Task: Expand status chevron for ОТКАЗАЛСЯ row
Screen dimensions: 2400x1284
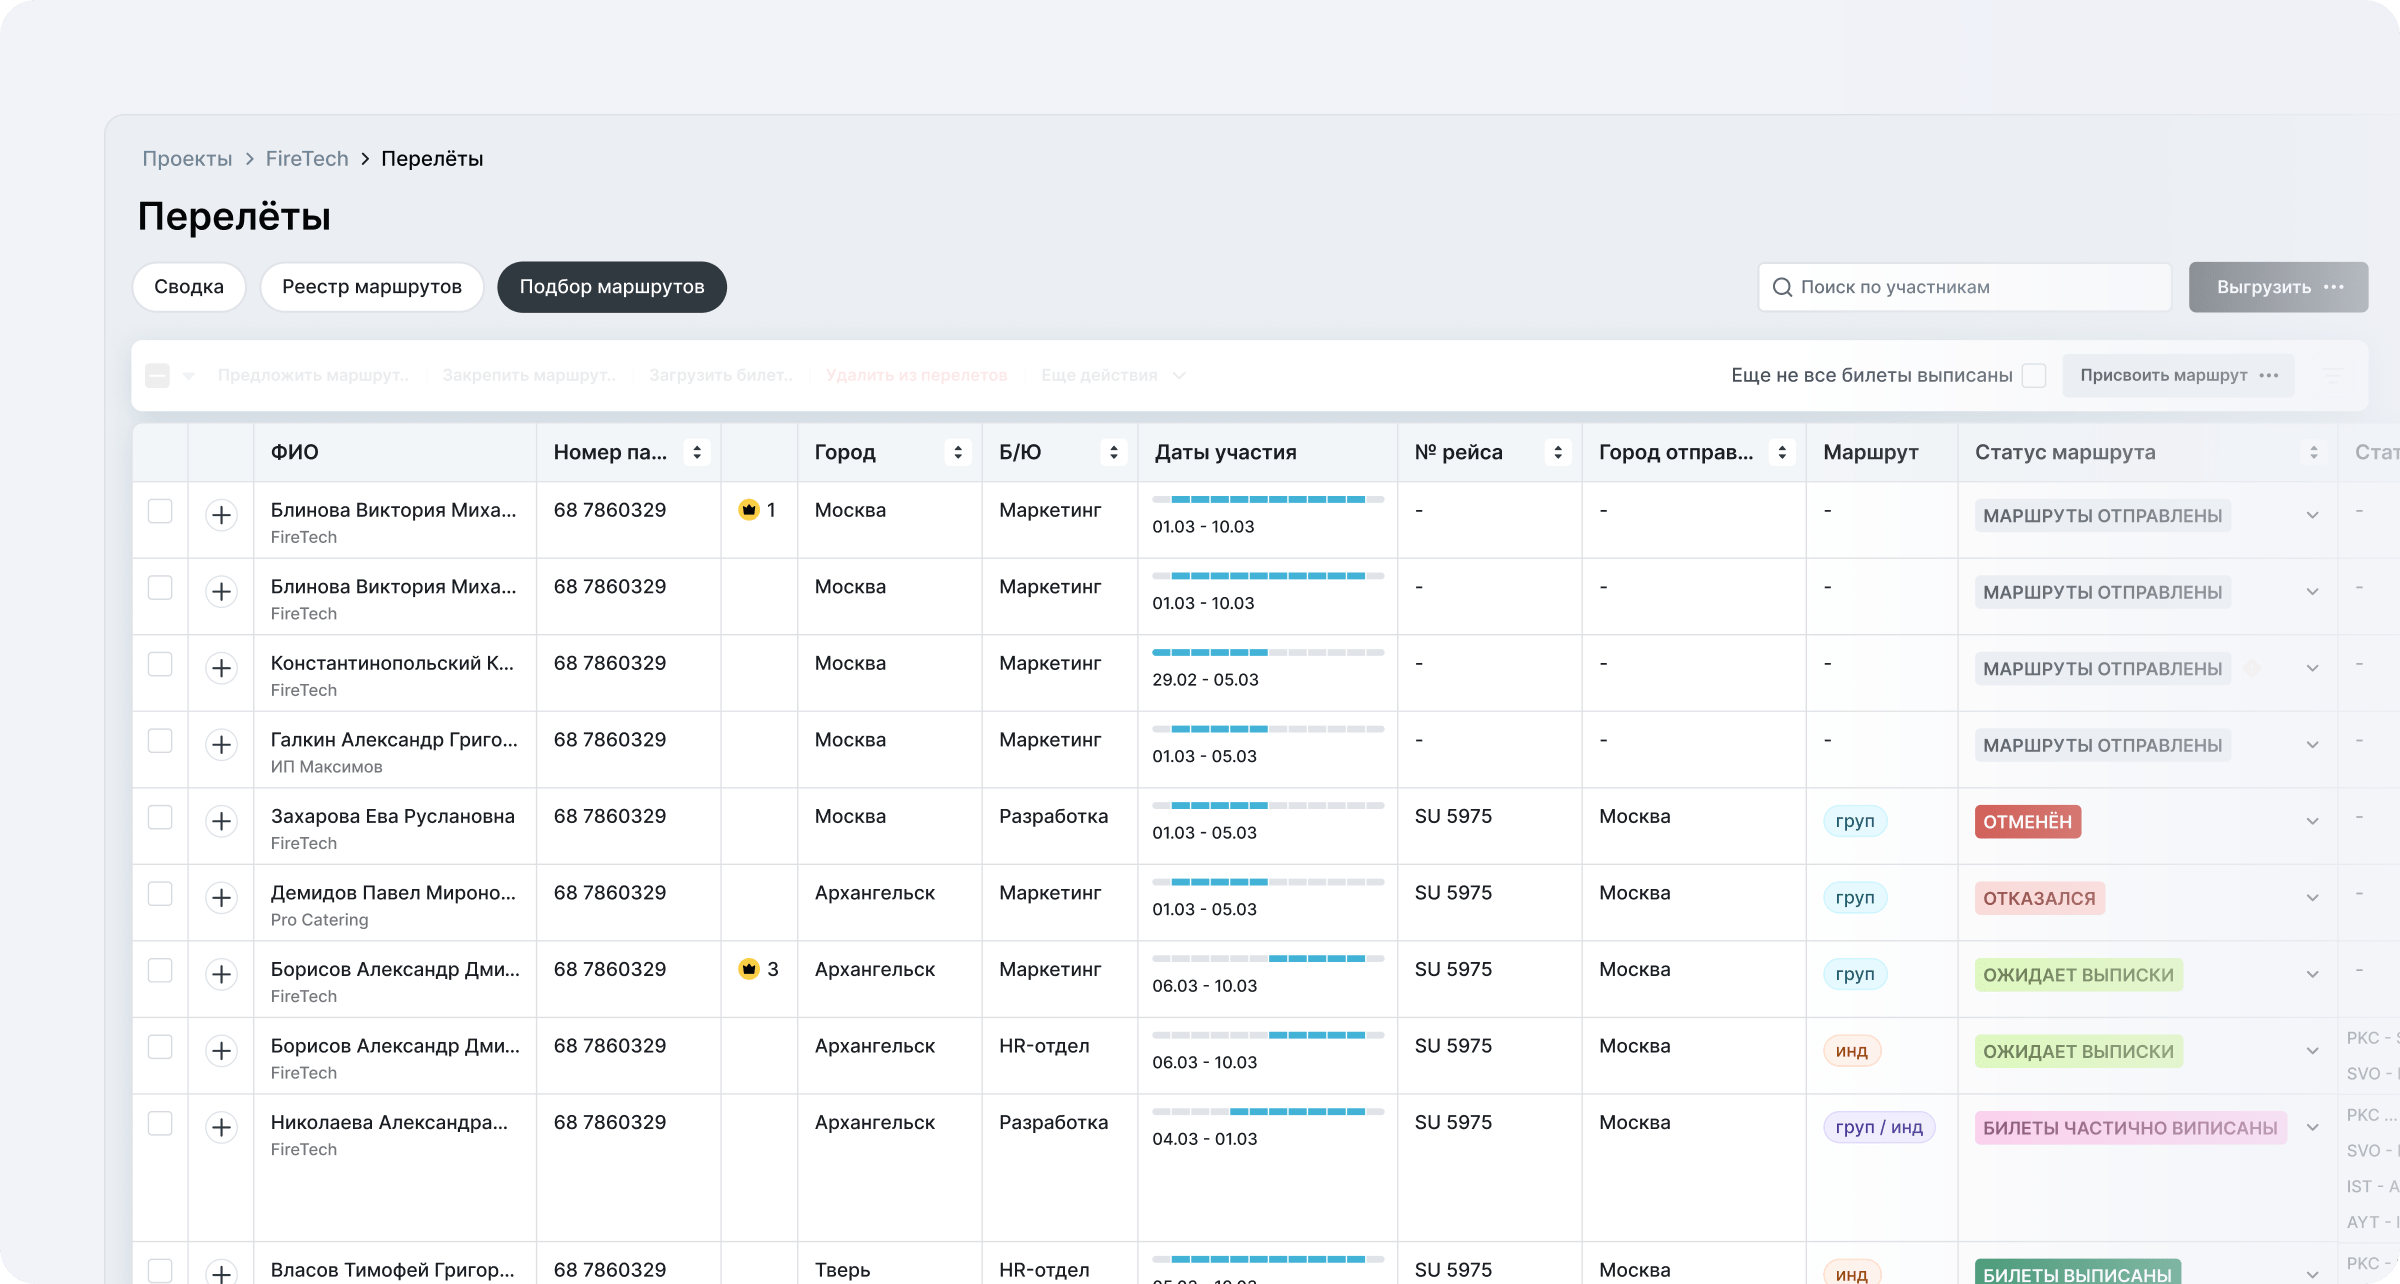Action: 2312,898
